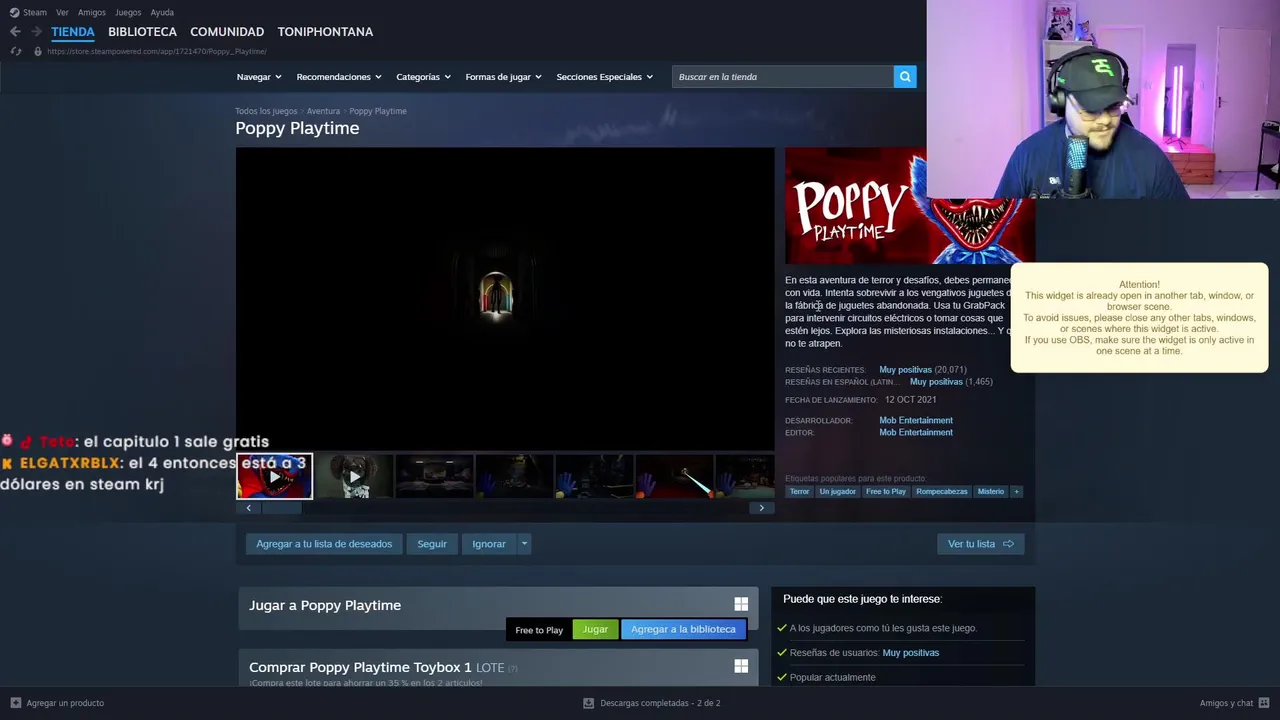Click Agregar a tu lista de deseados
1280x720 pixels.
324,544
